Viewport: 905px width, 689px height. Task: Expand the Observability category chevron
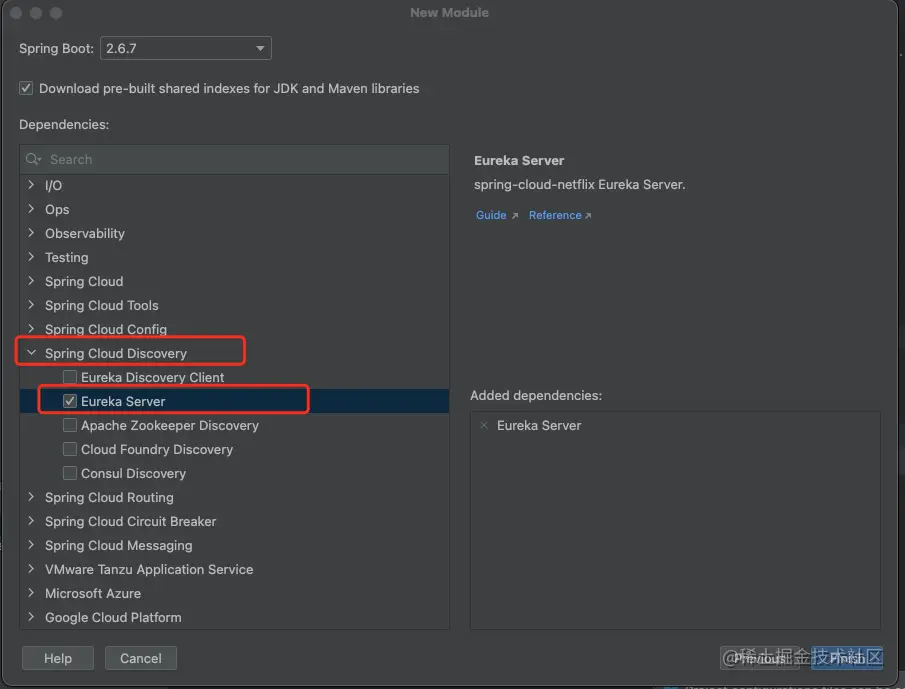click(x=31, y=233)
